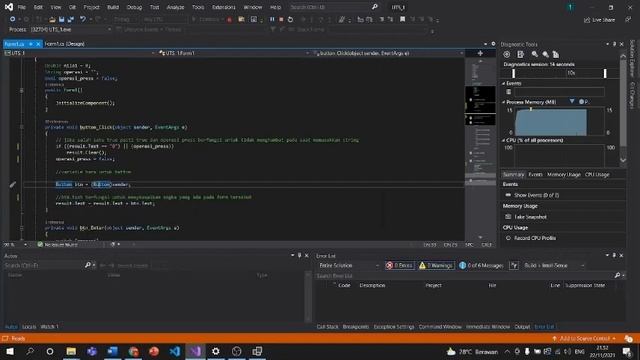Click the Process Memory graph area
The height and width of the screenshot is (360, 640).
point(559,122)
